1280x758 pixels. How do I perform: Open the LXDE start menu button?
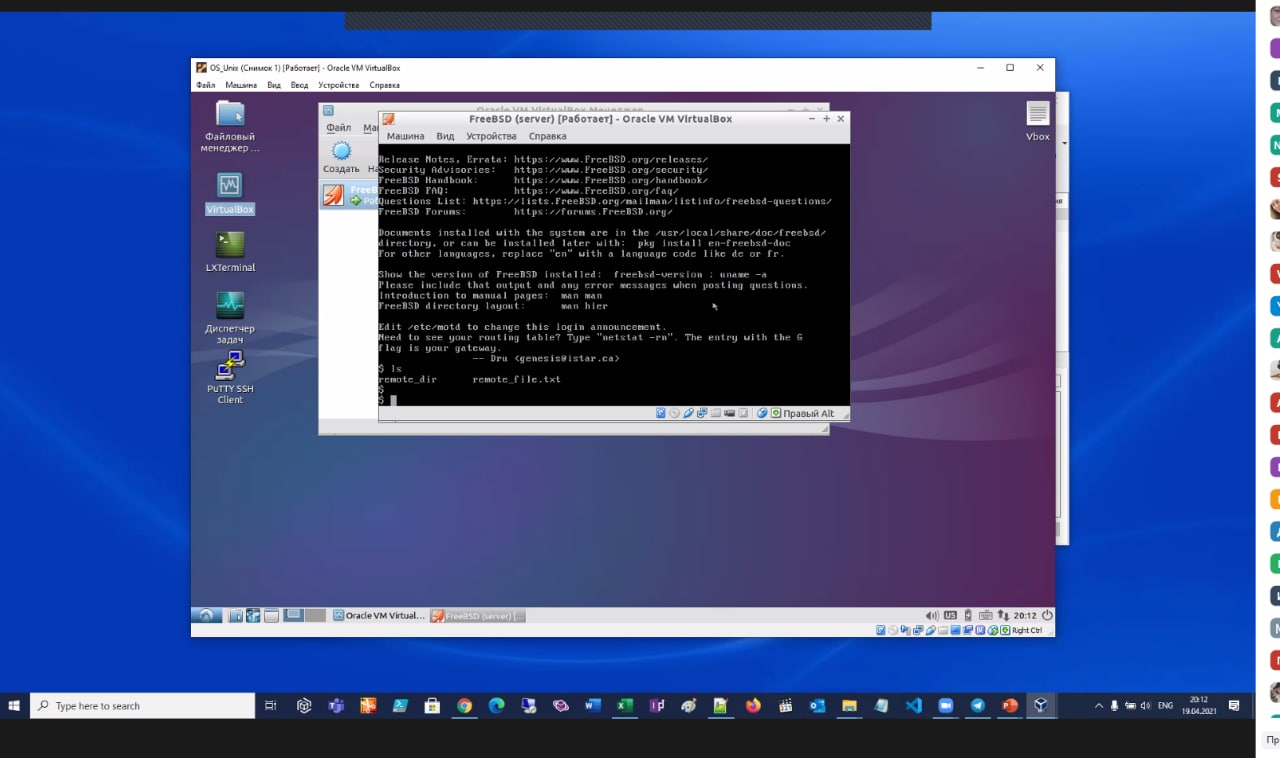(206, 615)
